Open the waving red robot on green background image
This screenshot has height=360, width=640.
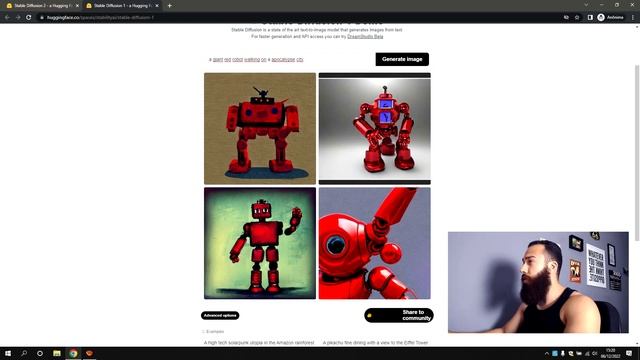[260, 243]
